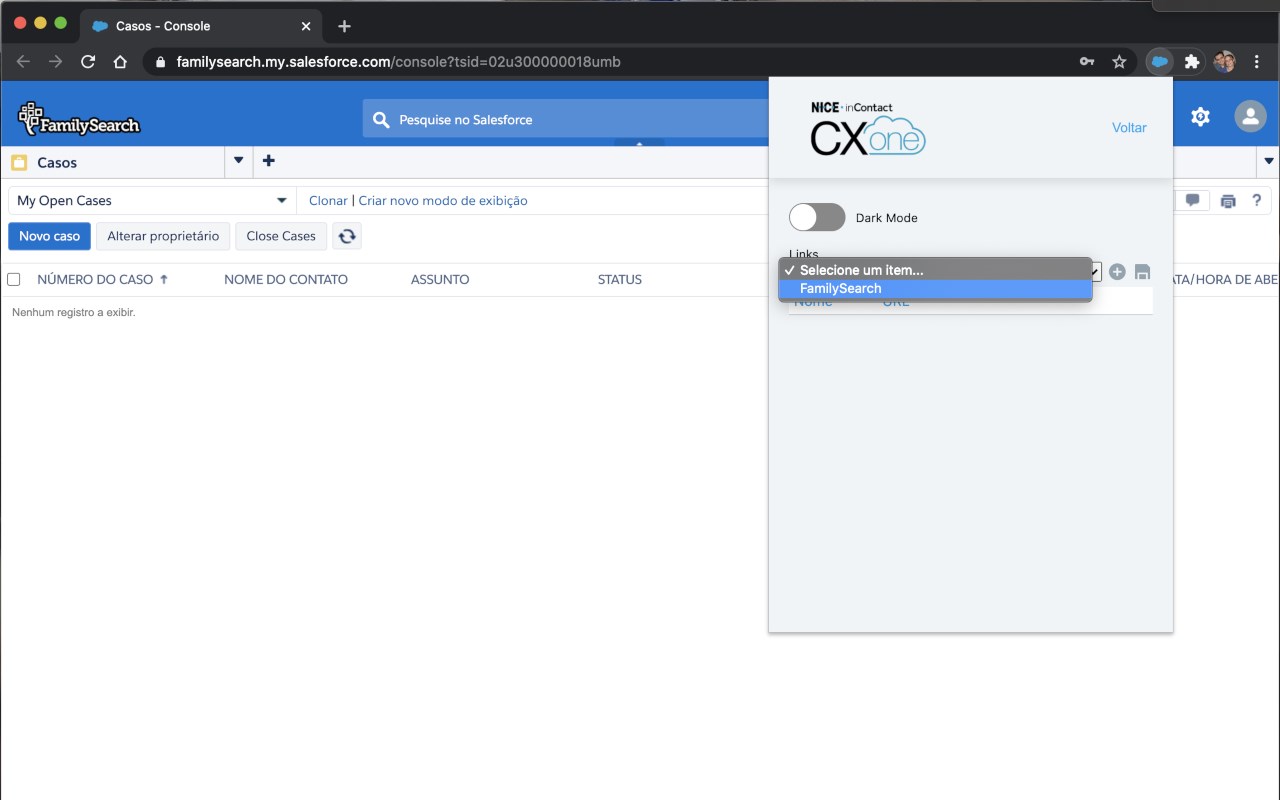Open the tab bar dropdown arrow at right
The width and height of the screenshot is (1280, 800).
point(1270,161)
